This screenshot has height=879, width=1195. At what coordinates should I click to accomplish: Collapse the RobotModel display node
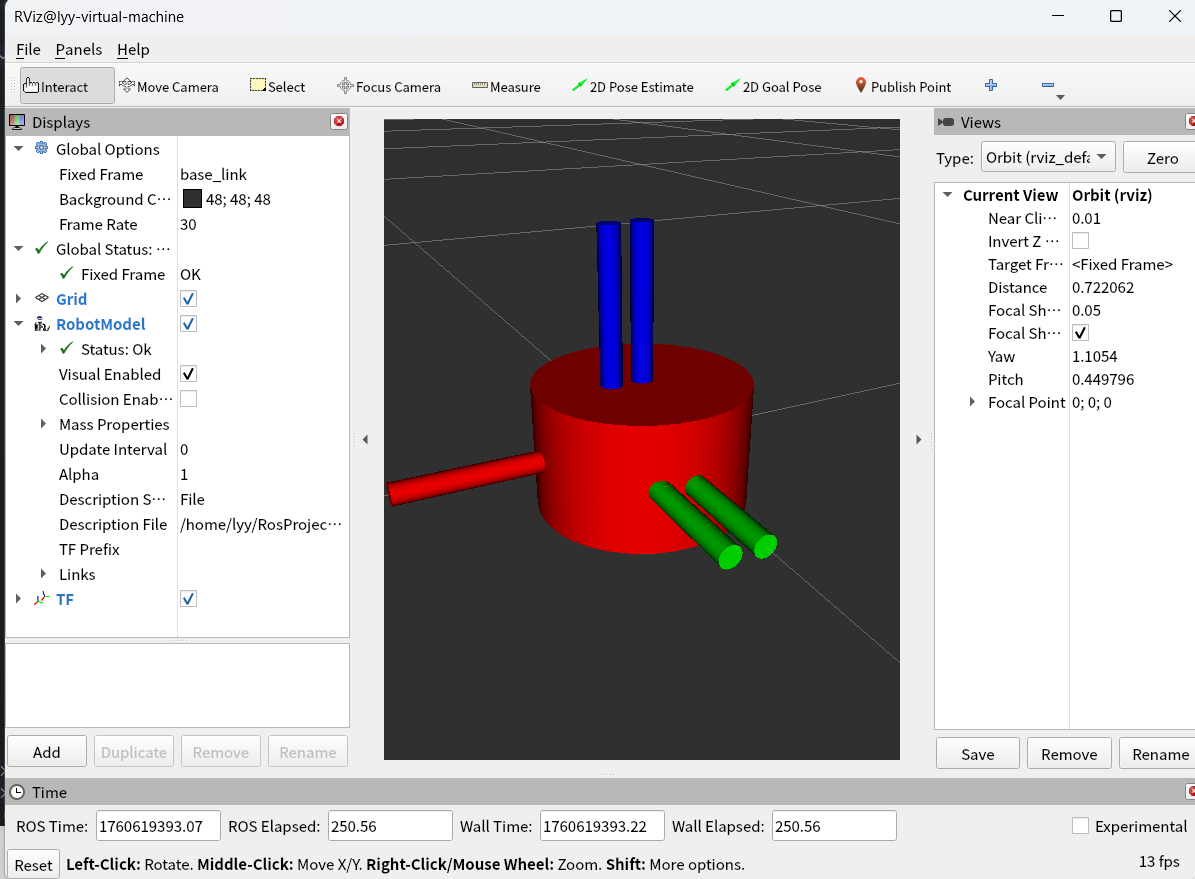coord(18,324)
